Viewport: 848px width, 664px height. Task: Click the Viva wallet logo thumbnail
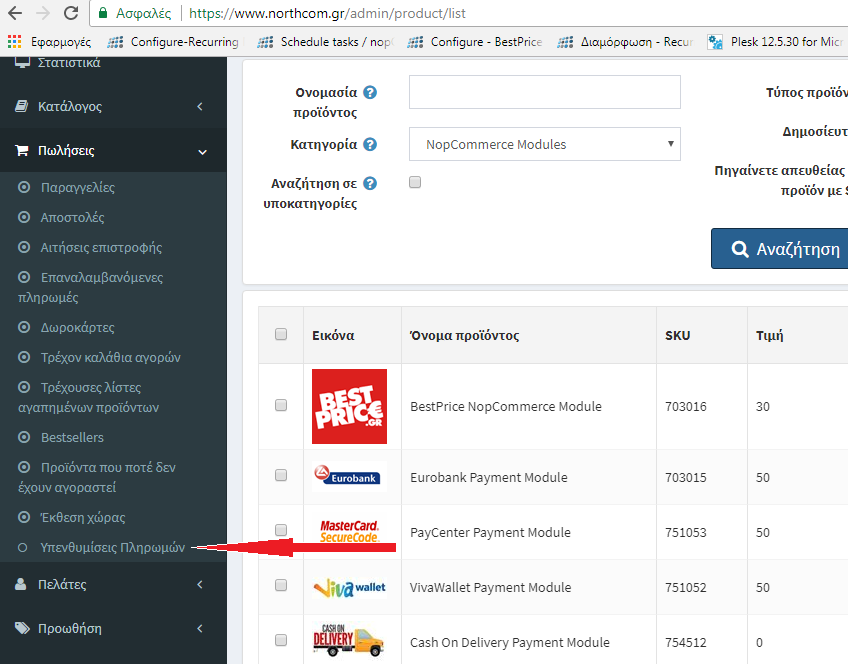click(349, 588)
